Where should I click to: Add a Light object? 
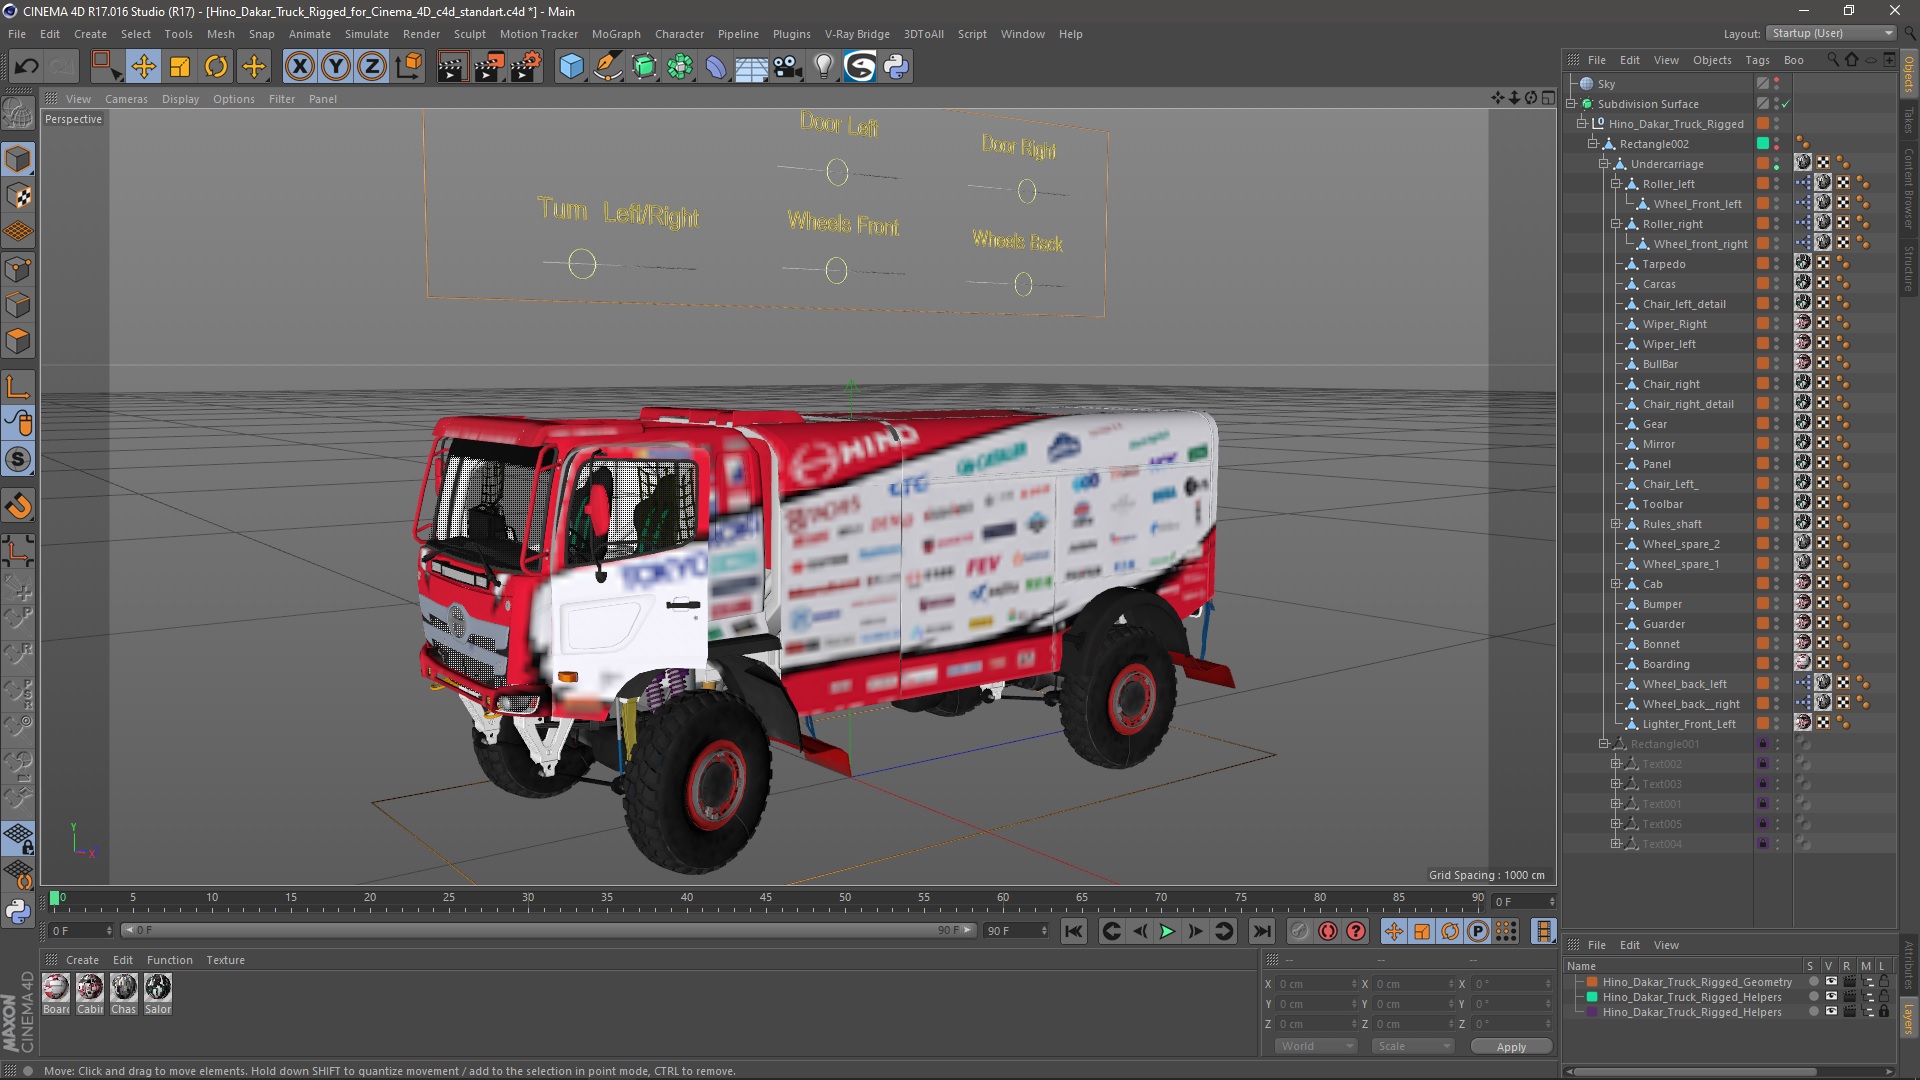coord(823,67)
